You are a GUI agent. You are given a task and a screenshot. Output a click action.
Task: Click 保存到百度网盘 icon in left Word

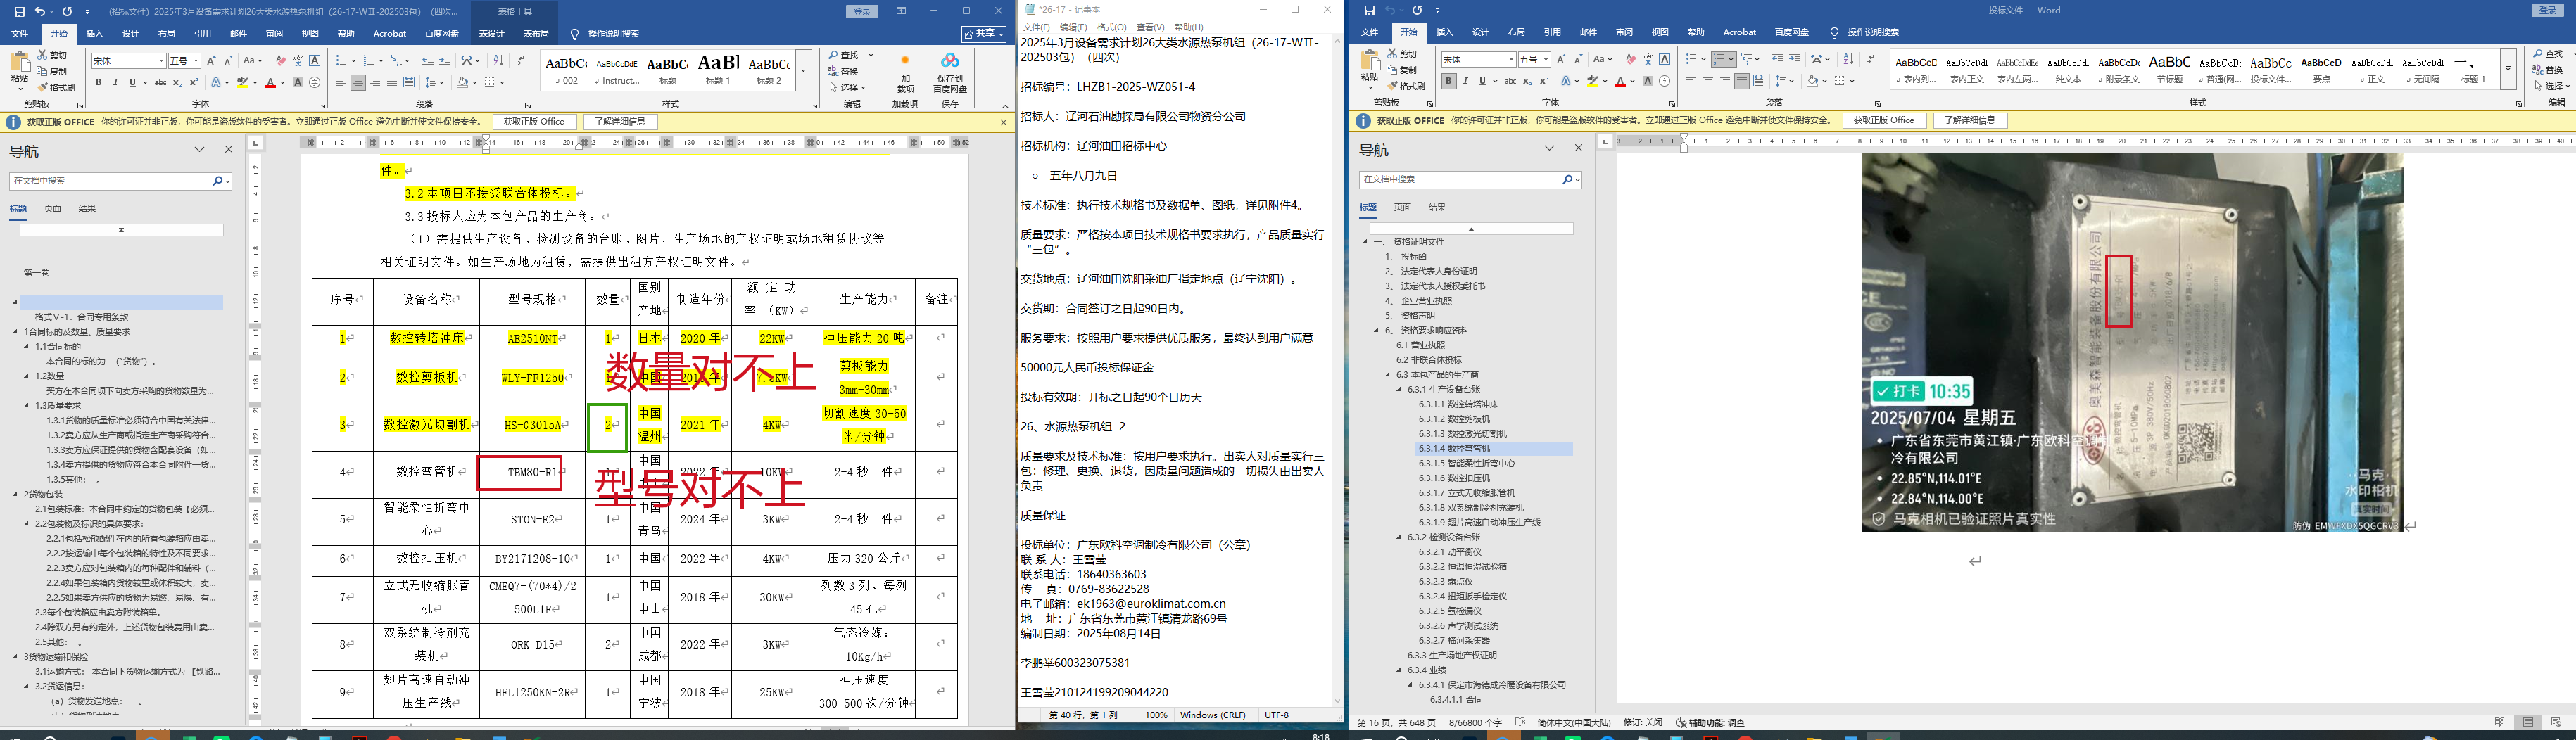click(x=950, y=73)
